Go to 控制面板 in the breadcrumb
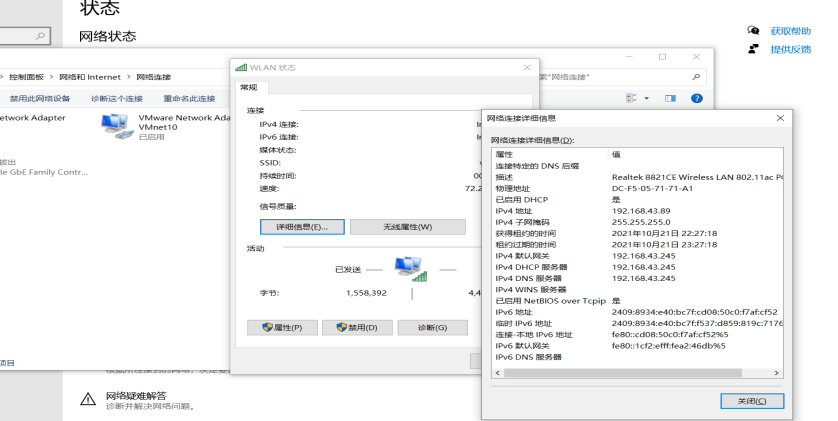Image resolution: width=838 pixels, height=421 pixels. coord(26,77)
